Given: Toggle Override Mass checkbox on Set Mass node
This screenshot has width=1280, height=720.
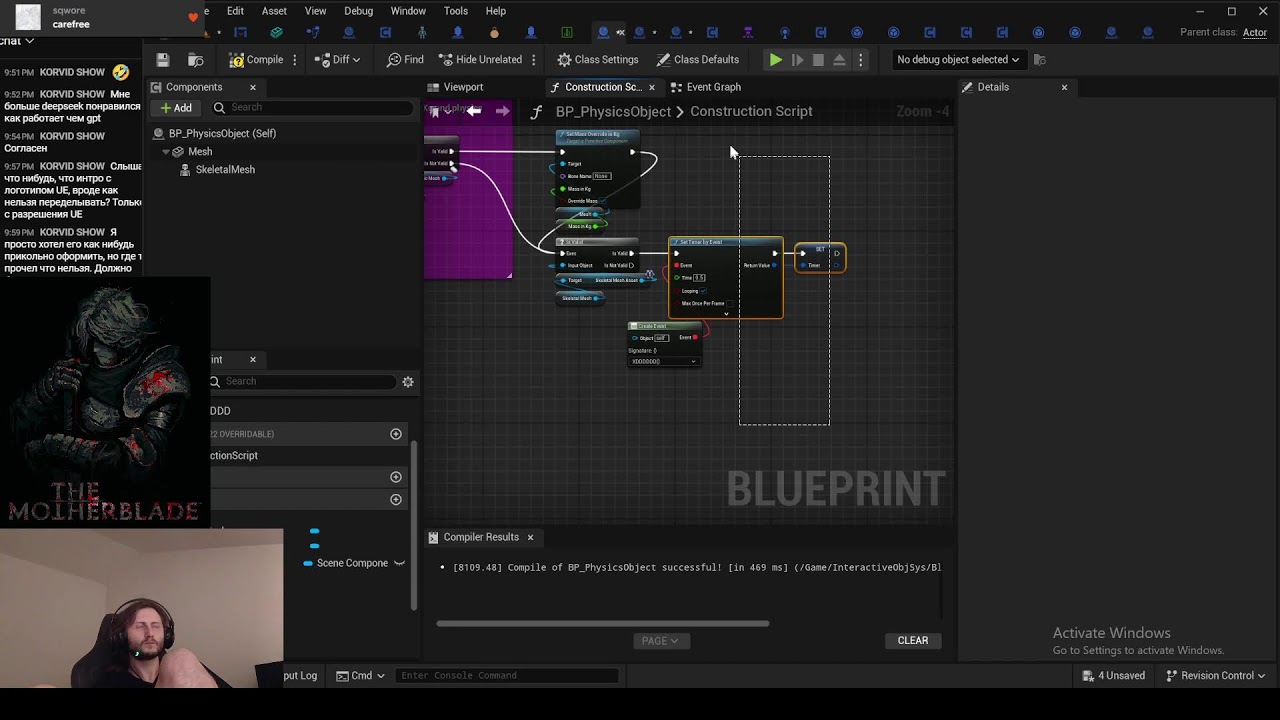Looking at the screenshot, I should click(x=602, y=201).
